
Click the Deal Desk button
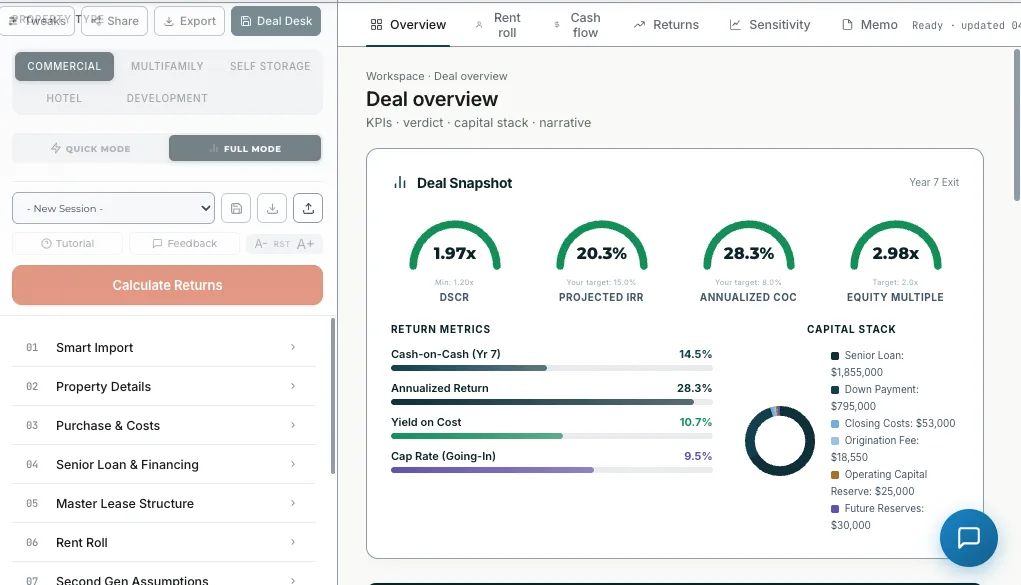(x=276, y=21)
